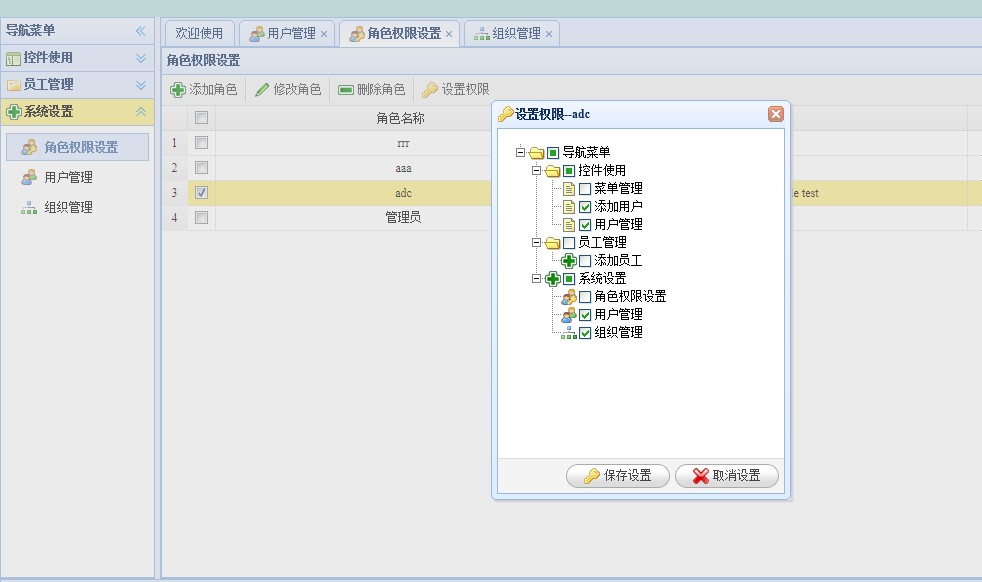Collapse the 员工管理 tree node

(536, 242)
